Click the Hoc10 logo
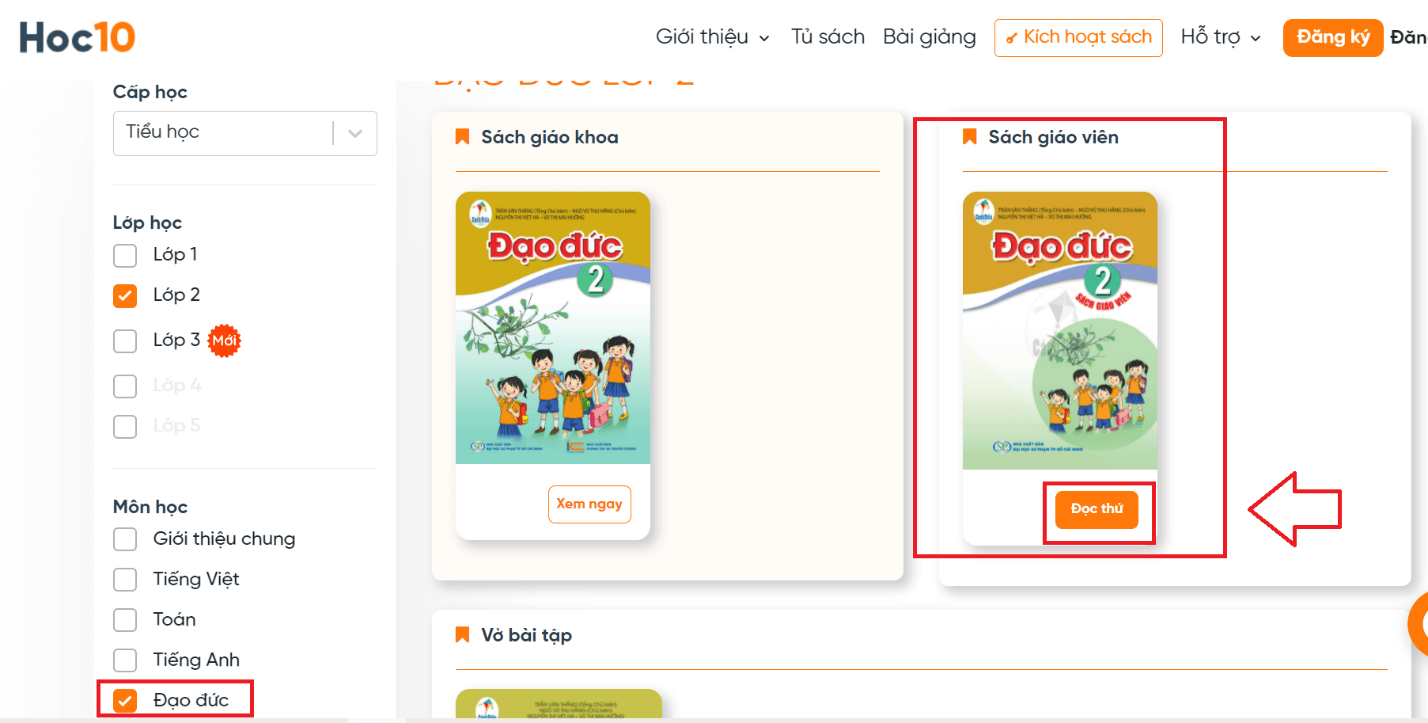Image resolution: width=1428 pixels, height=723 pixels. [77, 38]
